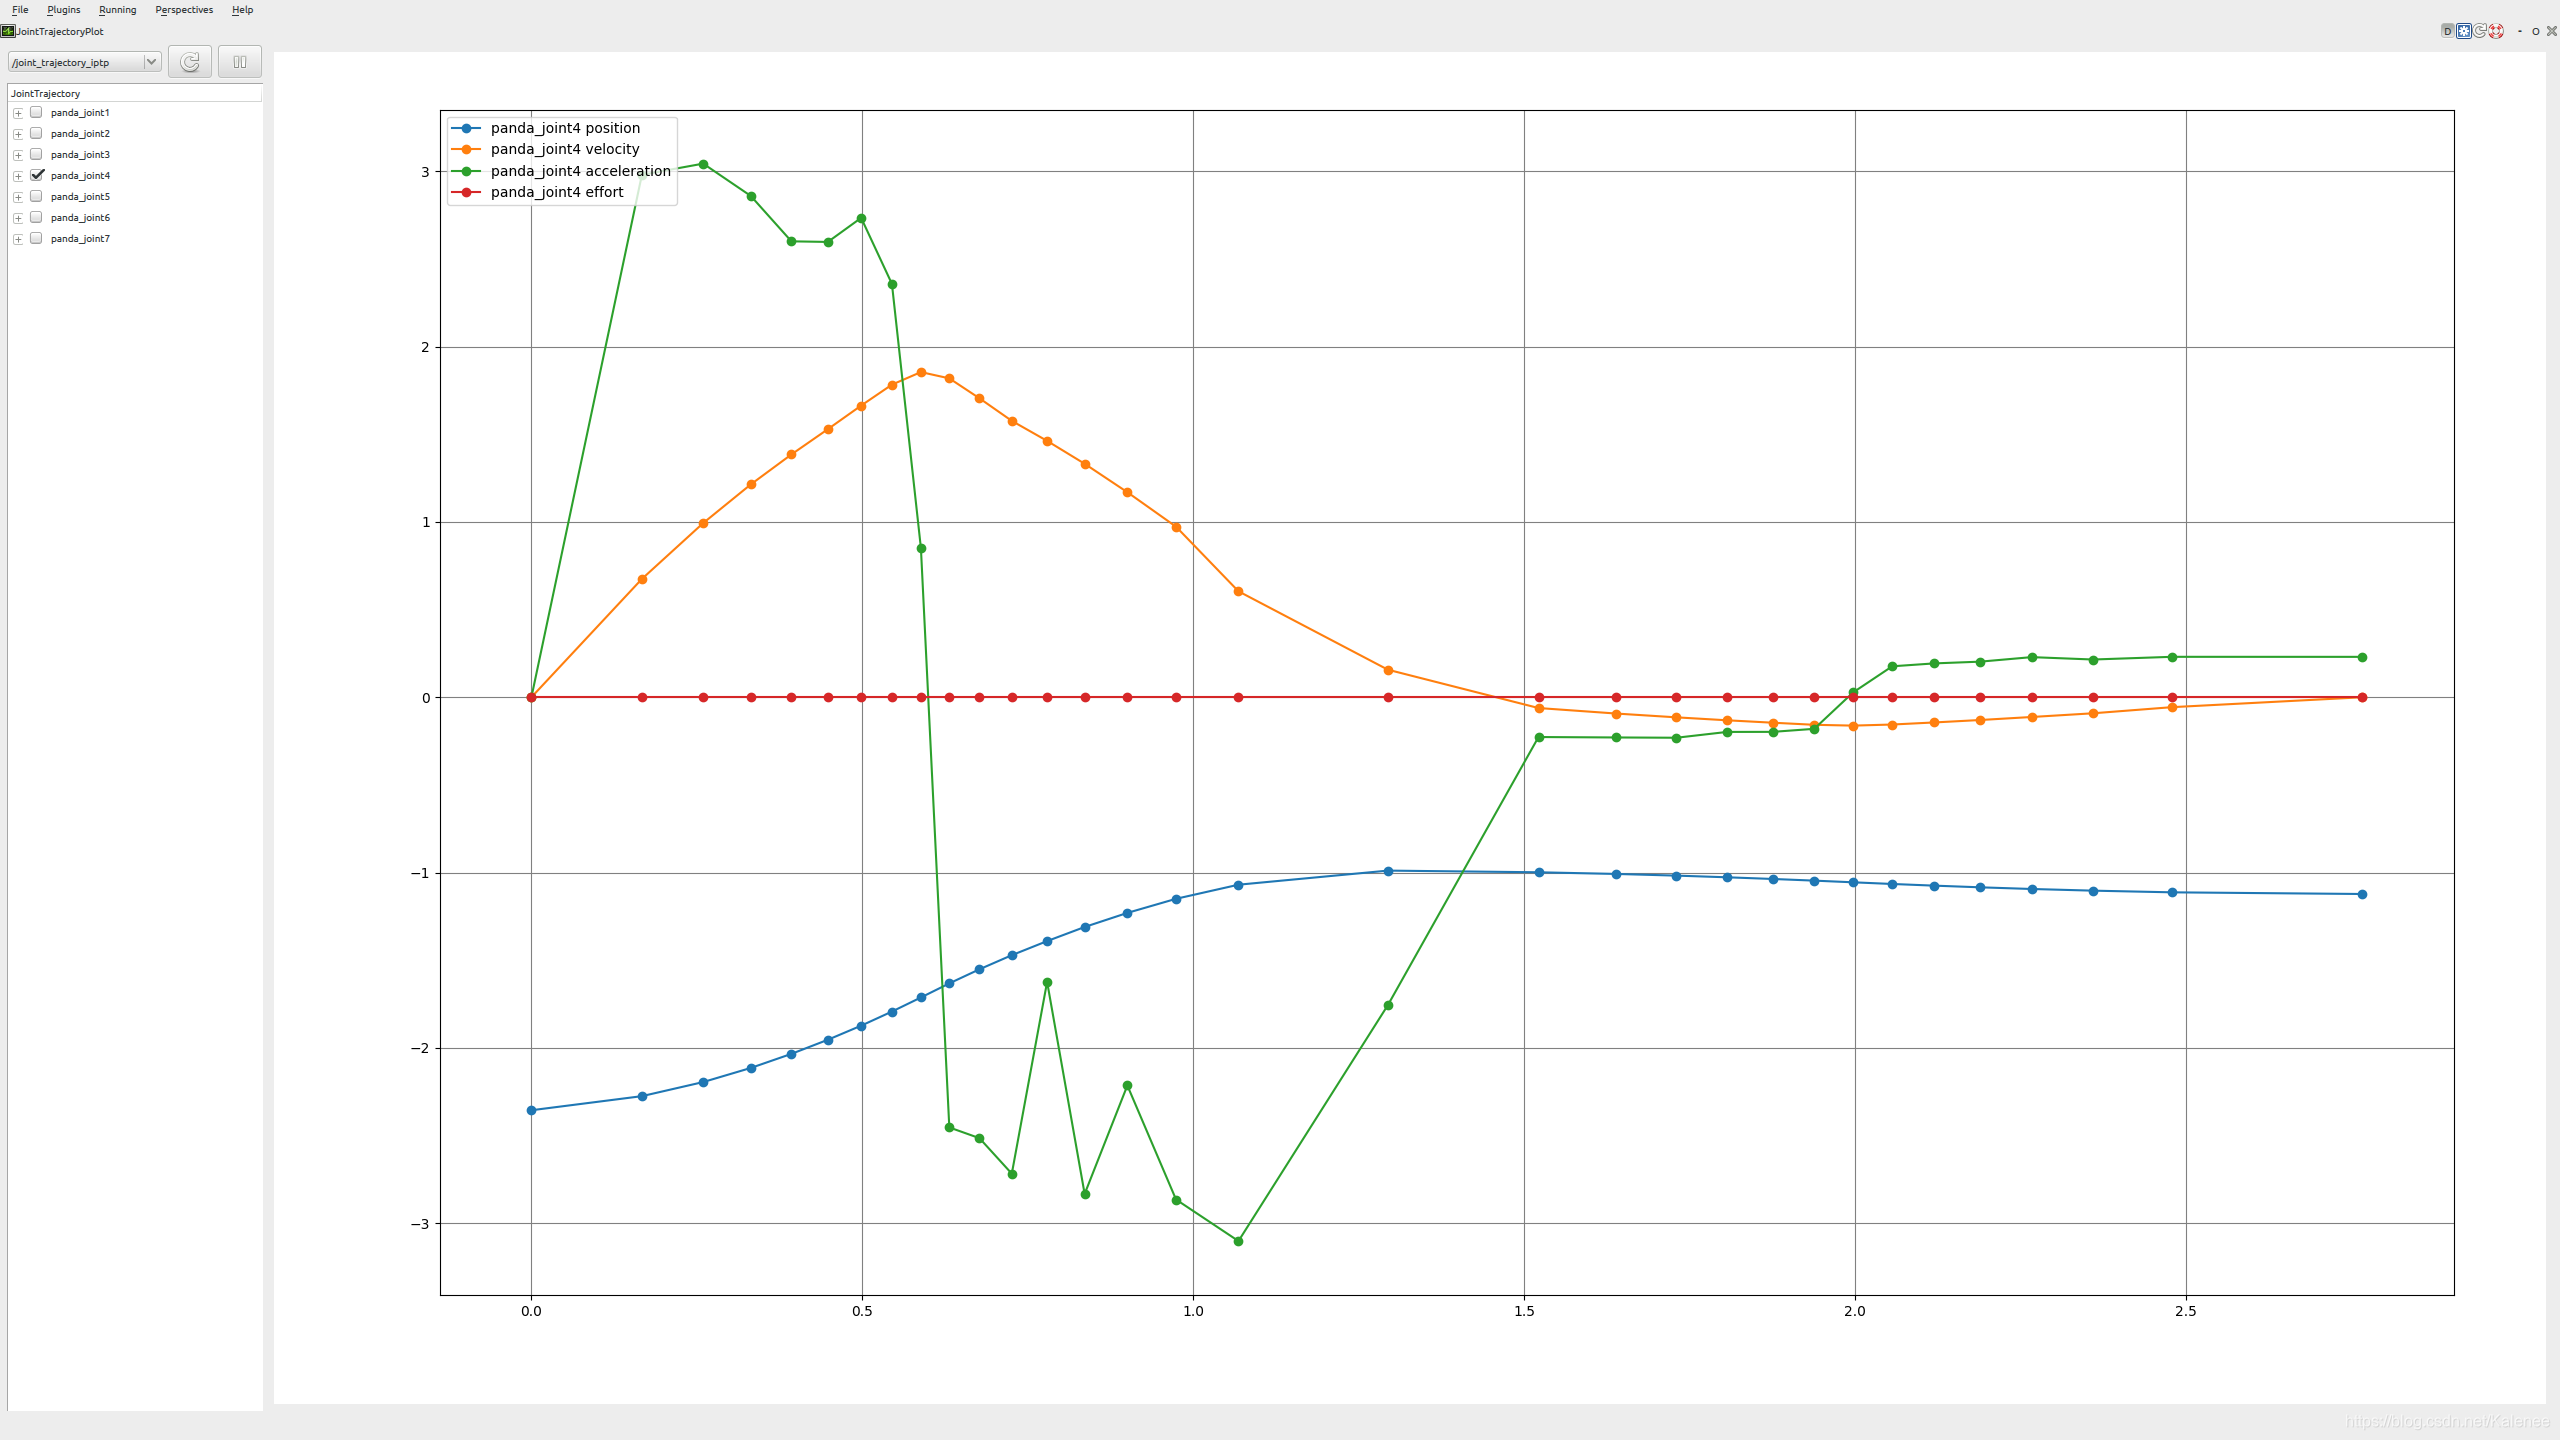Select the panda_joint6 row label
The image size is (2560, 1440).
(80, 218)
